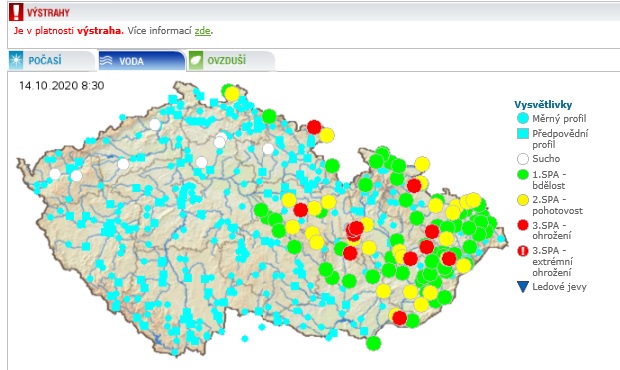Click the Vysvětlivky legend heading
Image resolution: width=620 pixels, height=370 pixels.
[543, 105]
